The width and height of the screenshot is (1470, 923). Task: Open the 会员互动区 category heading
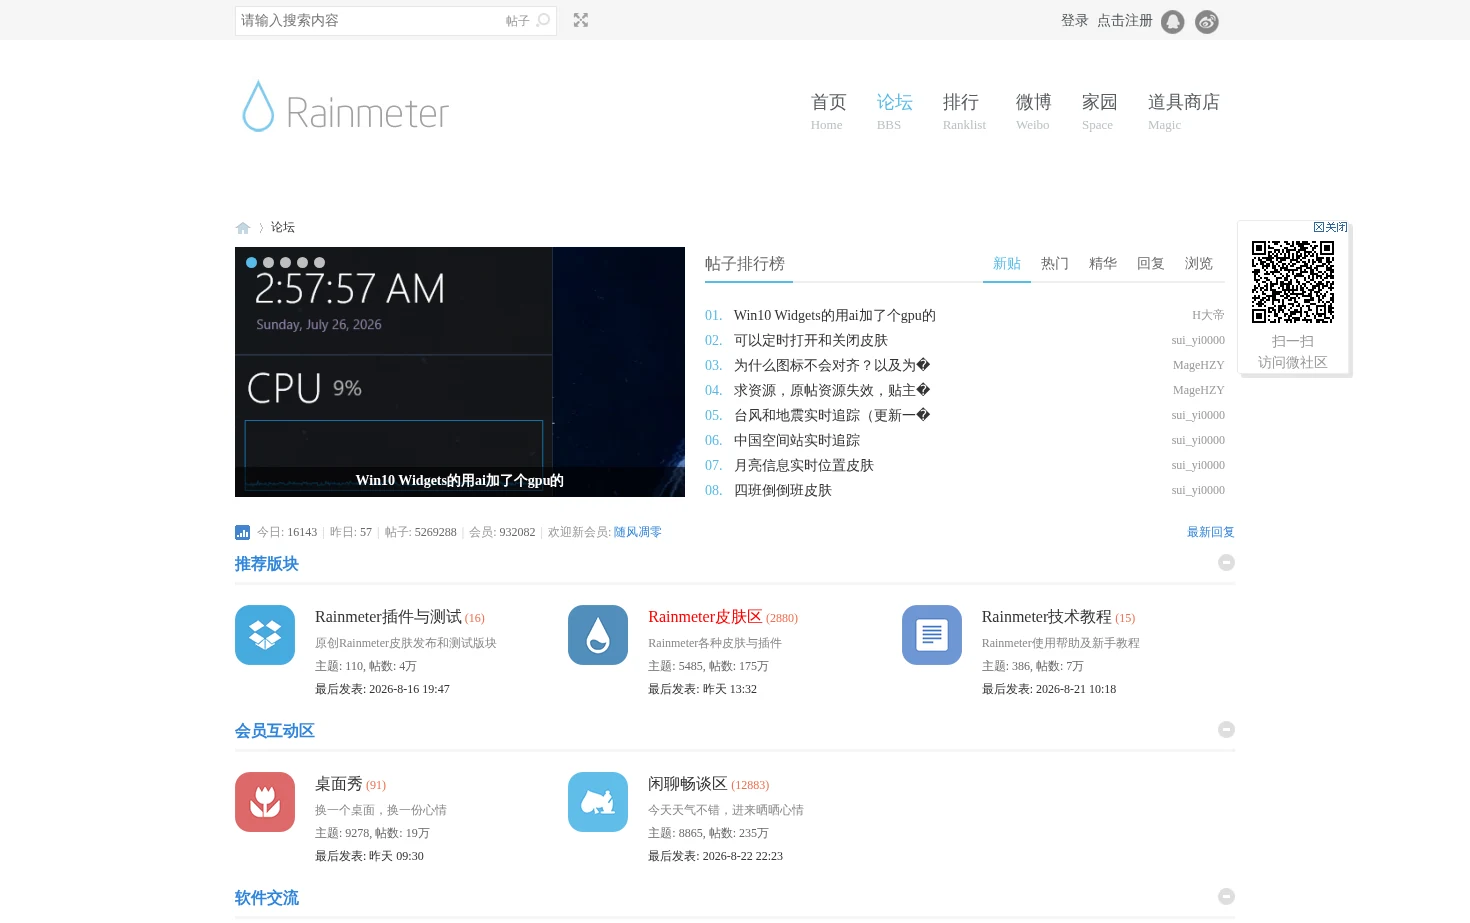(x=275, y=731)
